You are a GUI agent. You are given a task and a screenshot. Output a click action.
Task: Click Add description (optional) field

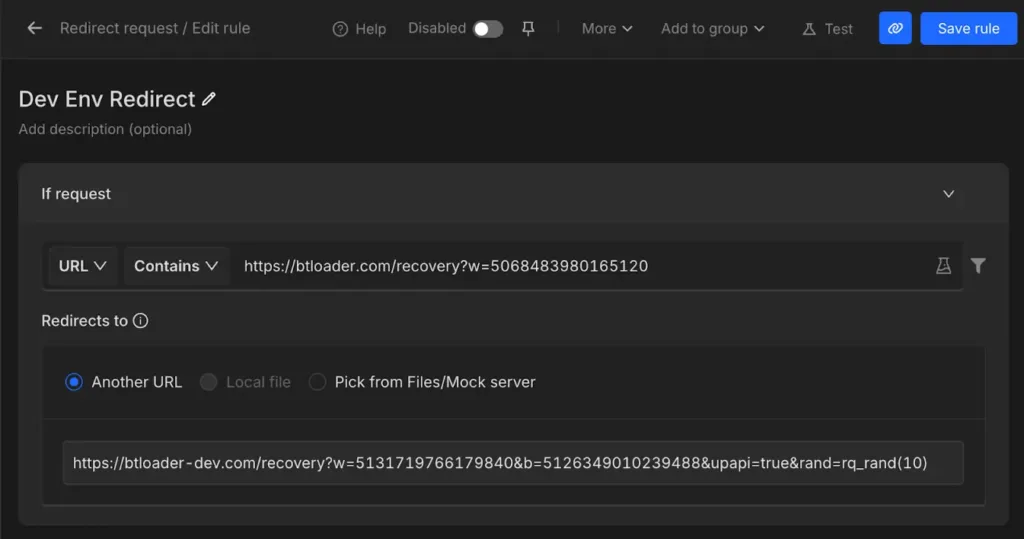tap(105, 129)
